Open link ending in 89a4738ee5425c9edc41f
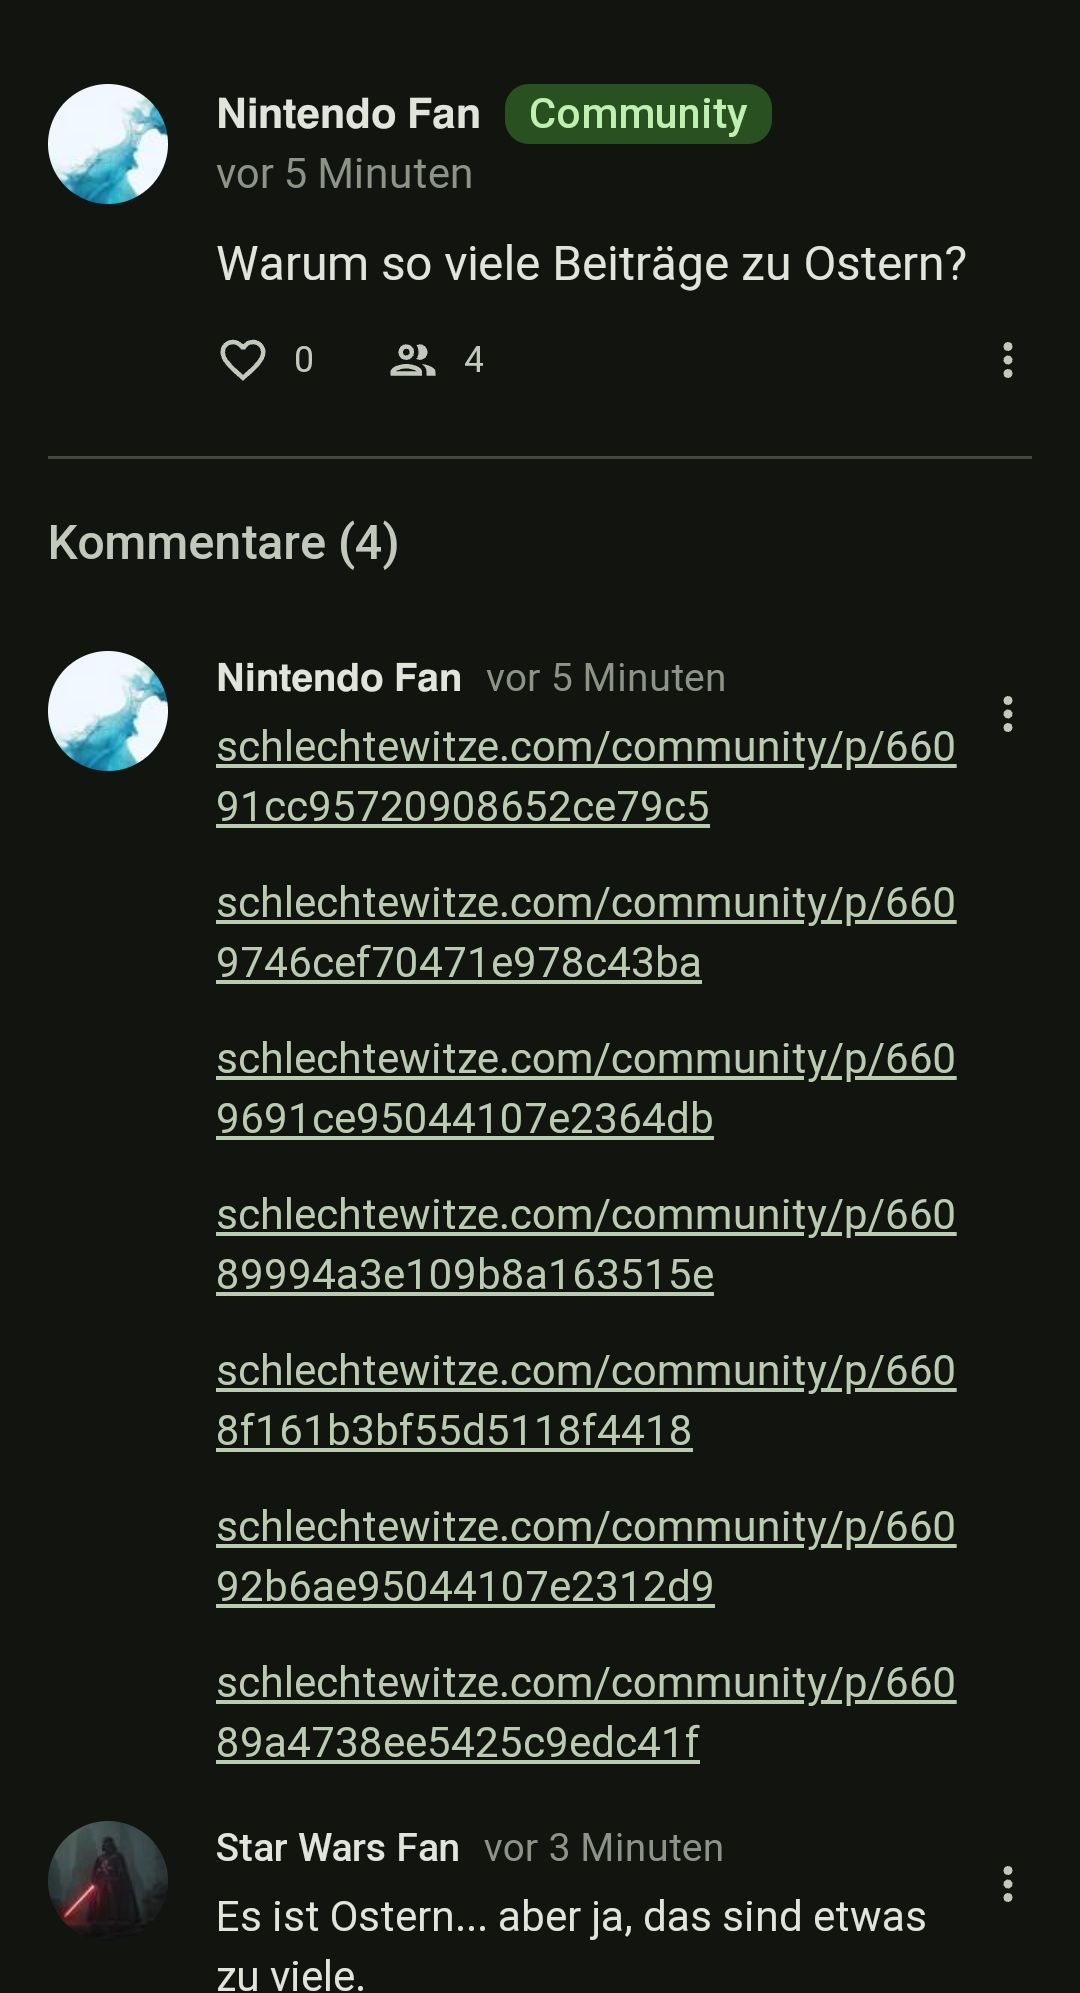The width and height of the screenshot is (1080, 1993). point(586,1712)
